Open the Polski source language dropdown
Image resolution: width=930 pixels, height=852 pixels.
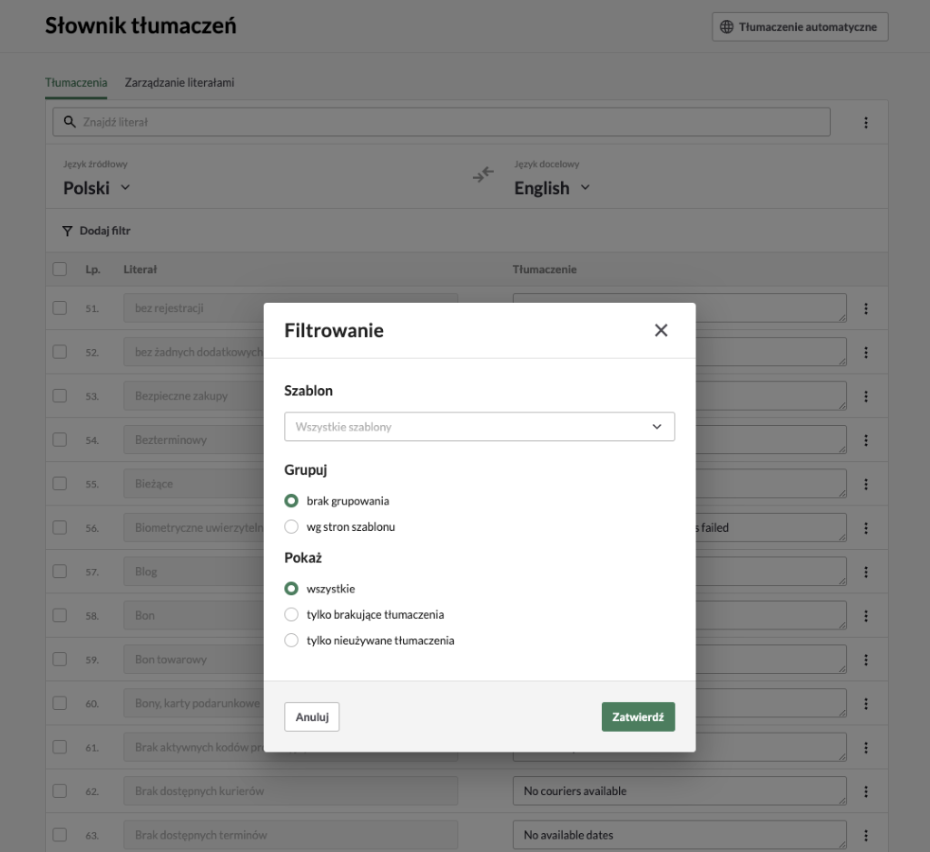97,188
